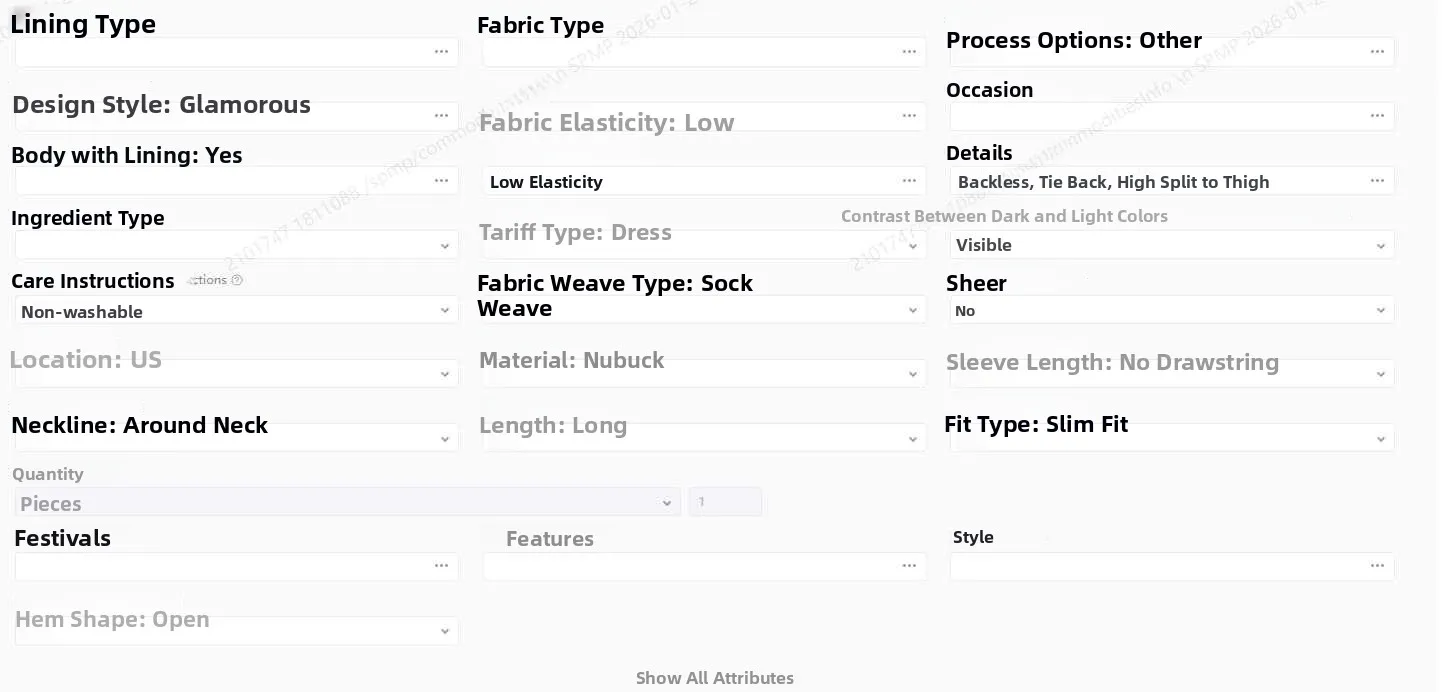This screenshot has height=692, width=1455.
Task: Open the Process Options ellipsis menu
Action: (1377, 52)
